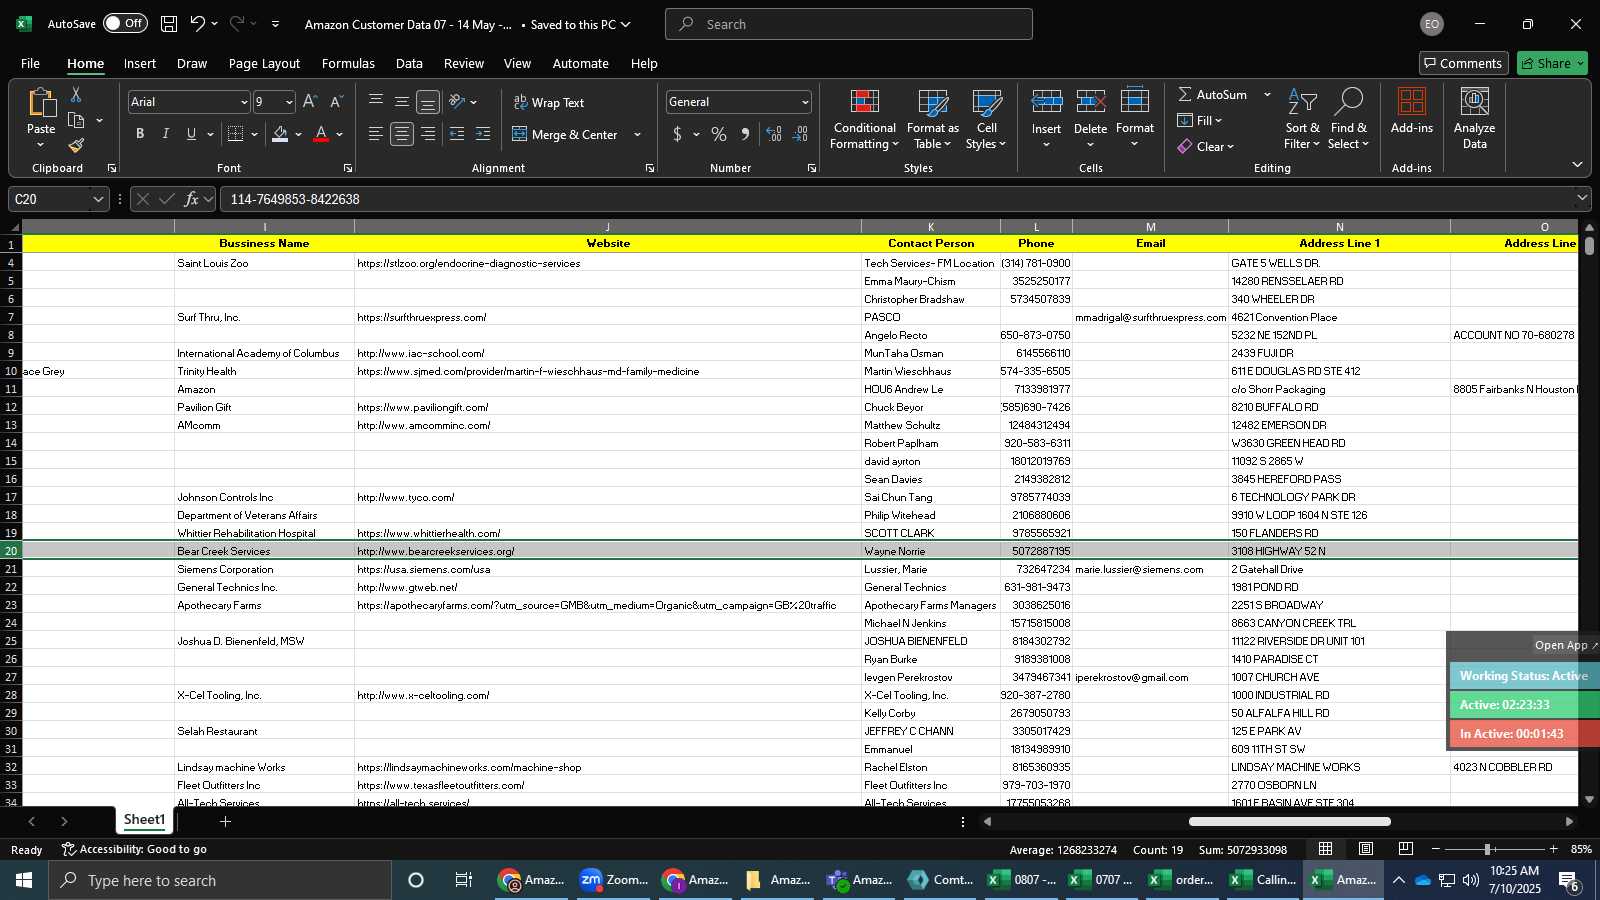
Task: Open Cell Styles dropdown
Action: pos(986,119)
